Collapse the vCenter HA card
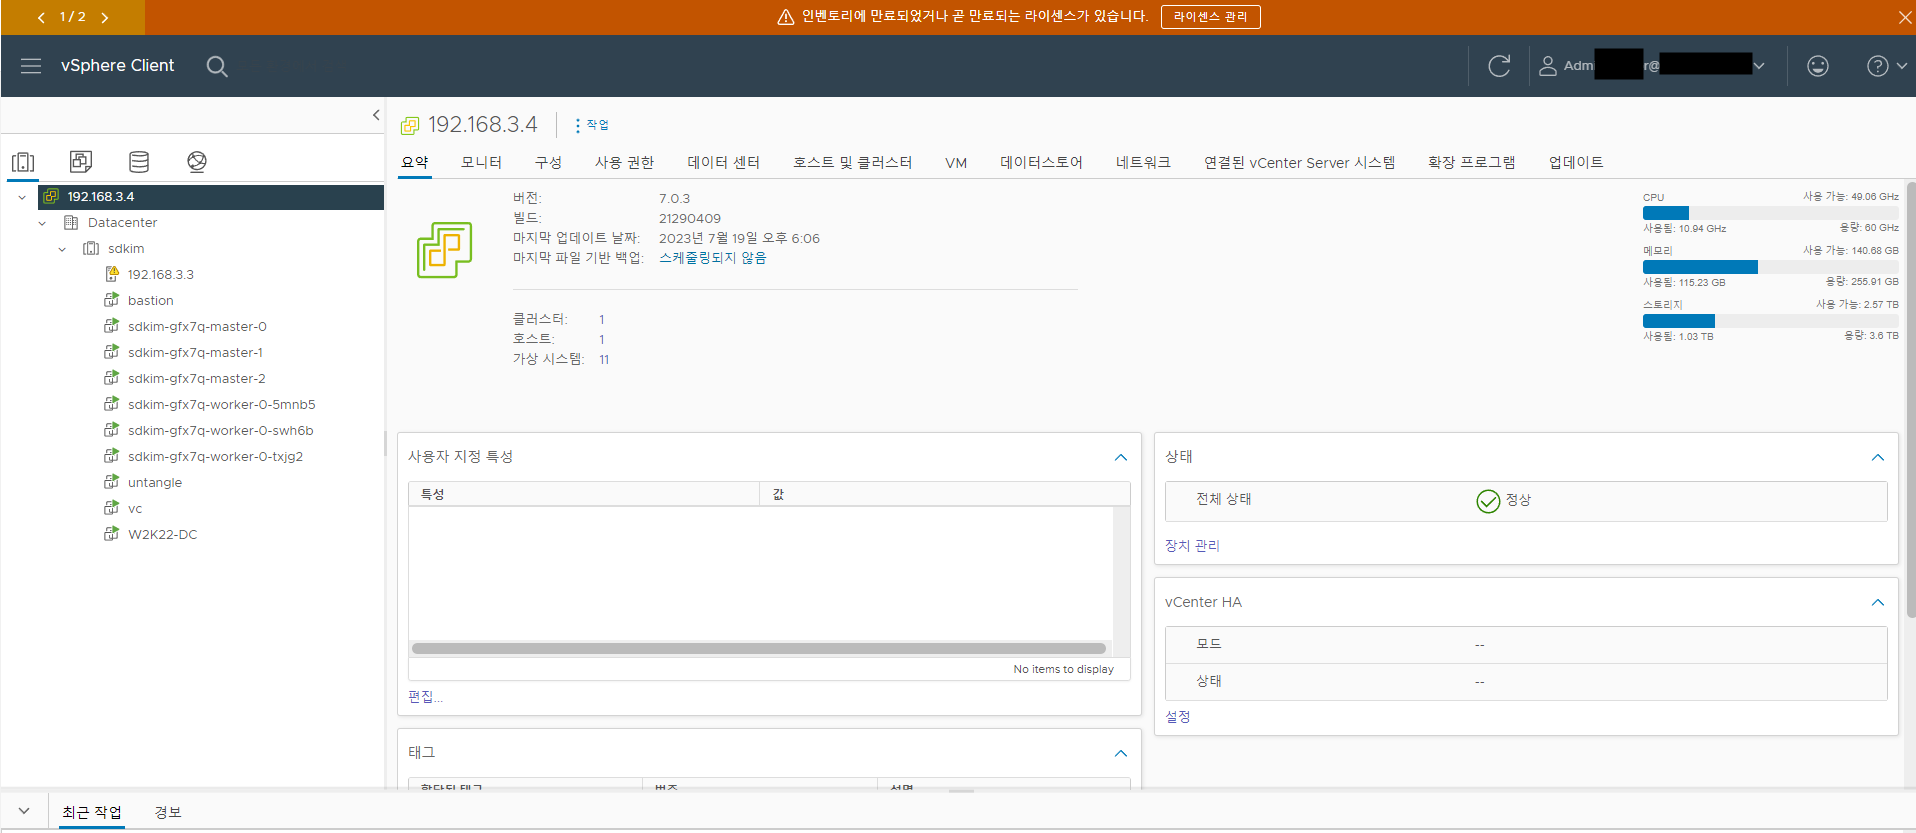This screenshot has height=833, width=1916. click(1878, 602)
